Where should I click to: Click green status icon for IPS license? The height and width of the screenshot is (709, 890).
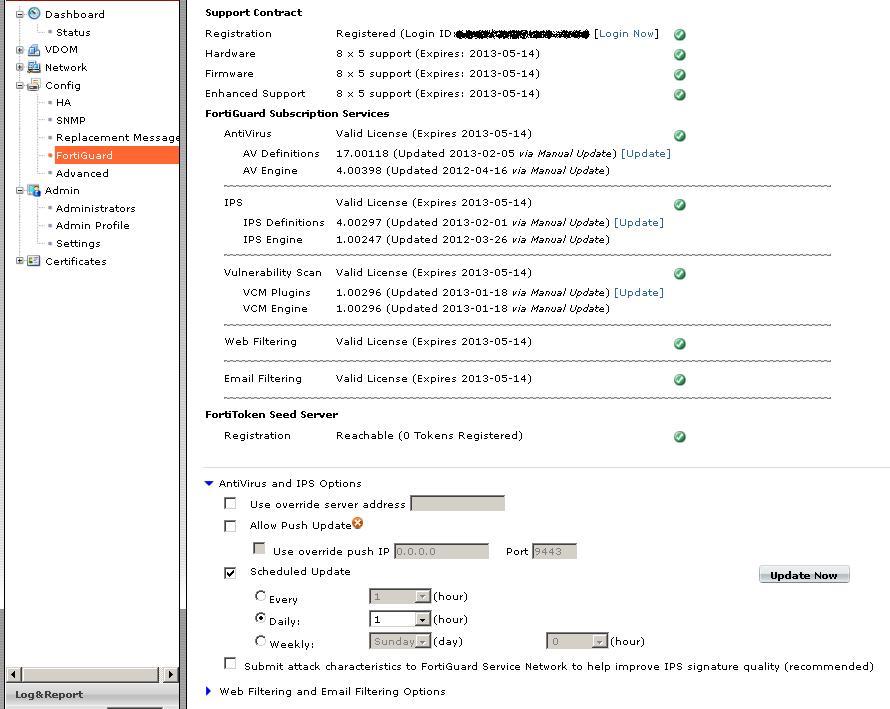[x=679, y=204]
